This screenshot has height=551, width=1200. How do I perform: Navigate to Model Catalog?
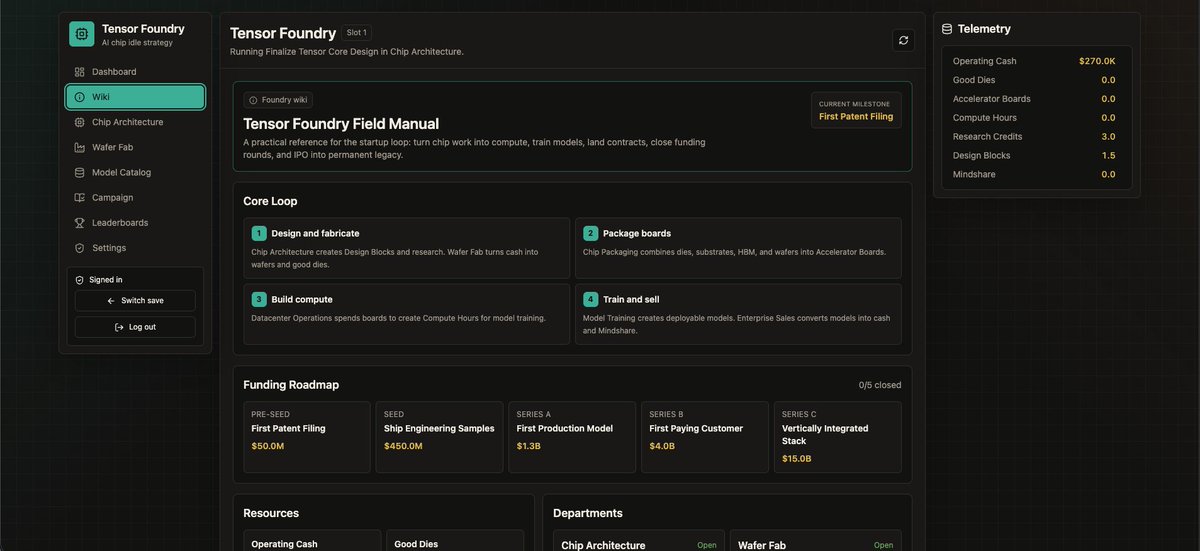pos(135,172)
